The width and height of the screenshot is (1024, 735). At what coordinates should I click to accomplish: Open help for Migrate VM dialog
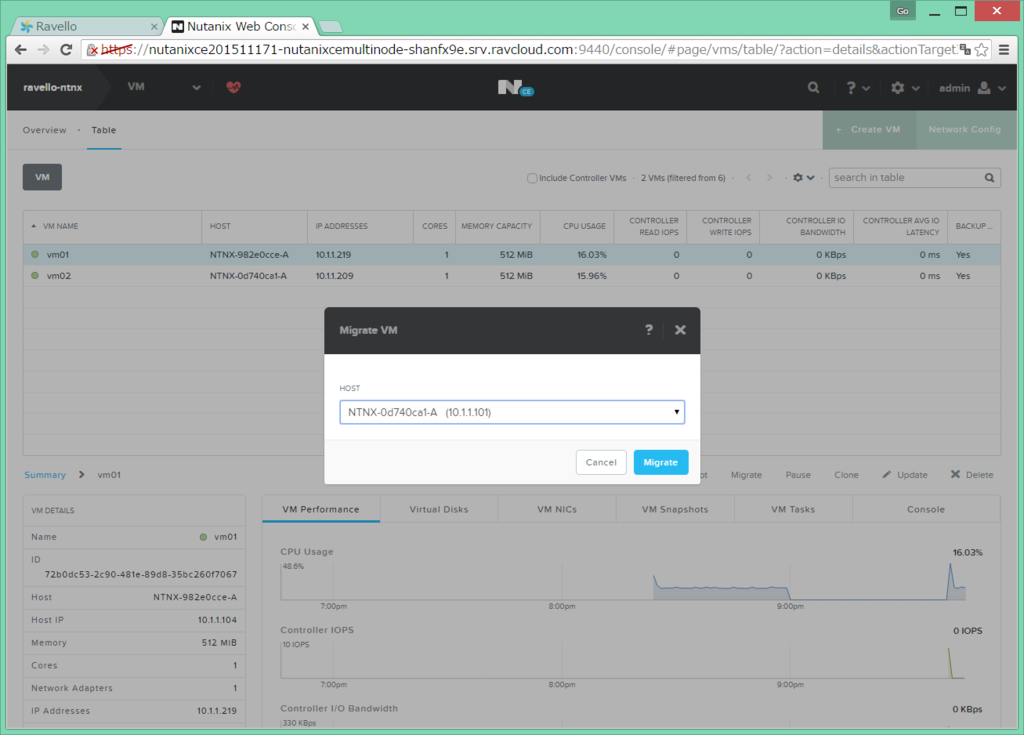[x=648, y=330]
